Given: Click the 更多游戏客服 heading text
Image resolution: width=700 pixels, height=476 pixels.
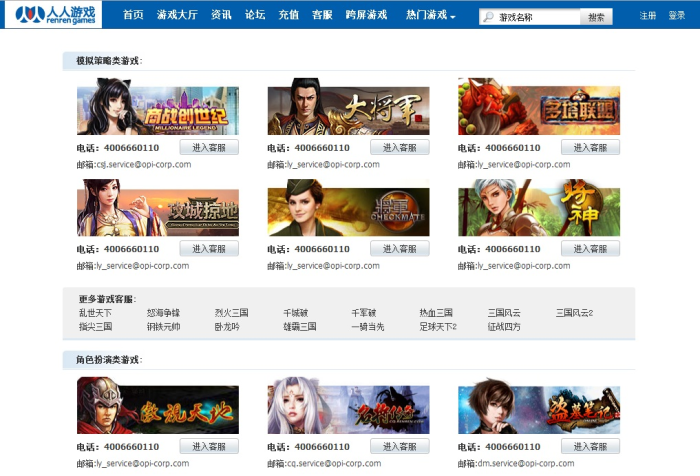Looking at the screenshot, I should click(108, 299).
